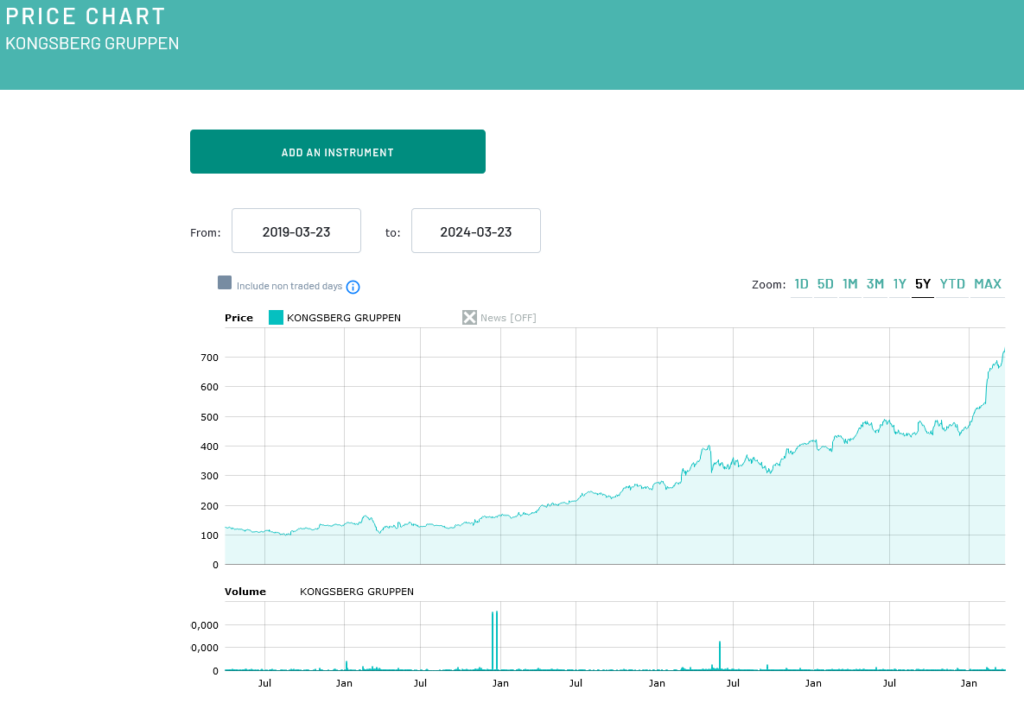This screenshot has height=722, width=1024.
Task: Set zoom range to 1Y
Action: click(x=899, y=284)
